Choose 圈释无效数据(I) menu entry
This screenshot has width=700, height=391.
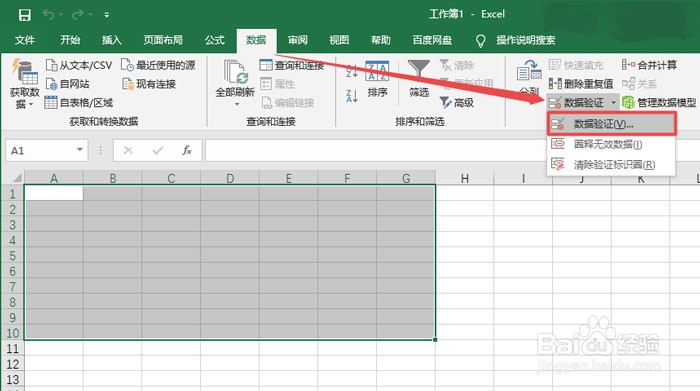coord(612,144)
